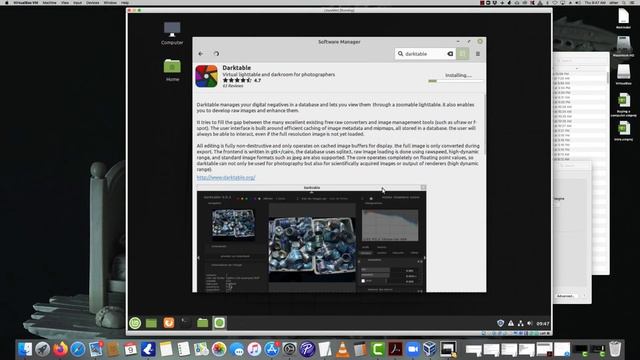Open the Terminal from the Mint panel
Viewport: 640px width, 360px height.
(x=185, y=323)
